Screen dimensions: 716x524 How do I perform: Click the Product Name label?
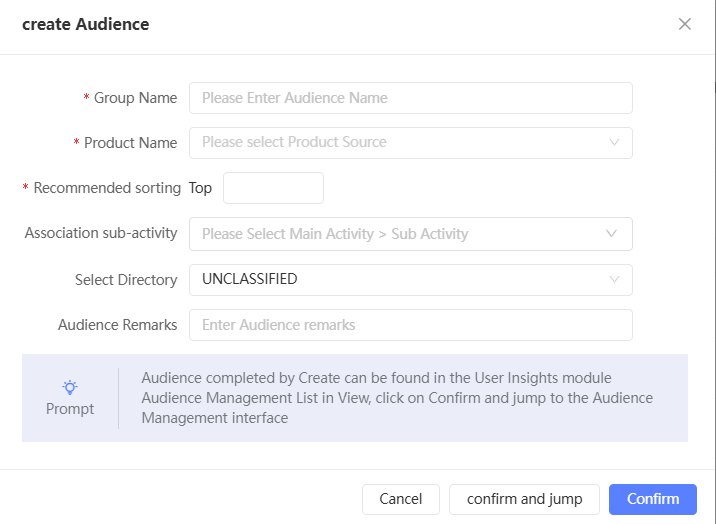pos(130,143)
